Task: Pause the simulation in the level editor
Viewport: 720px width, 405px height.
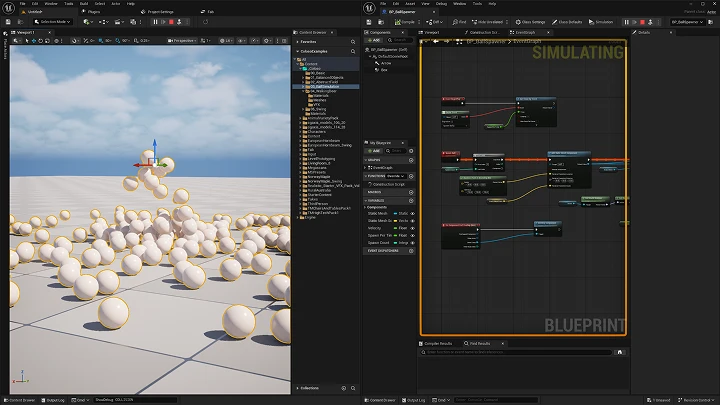Action: (155, 22)
